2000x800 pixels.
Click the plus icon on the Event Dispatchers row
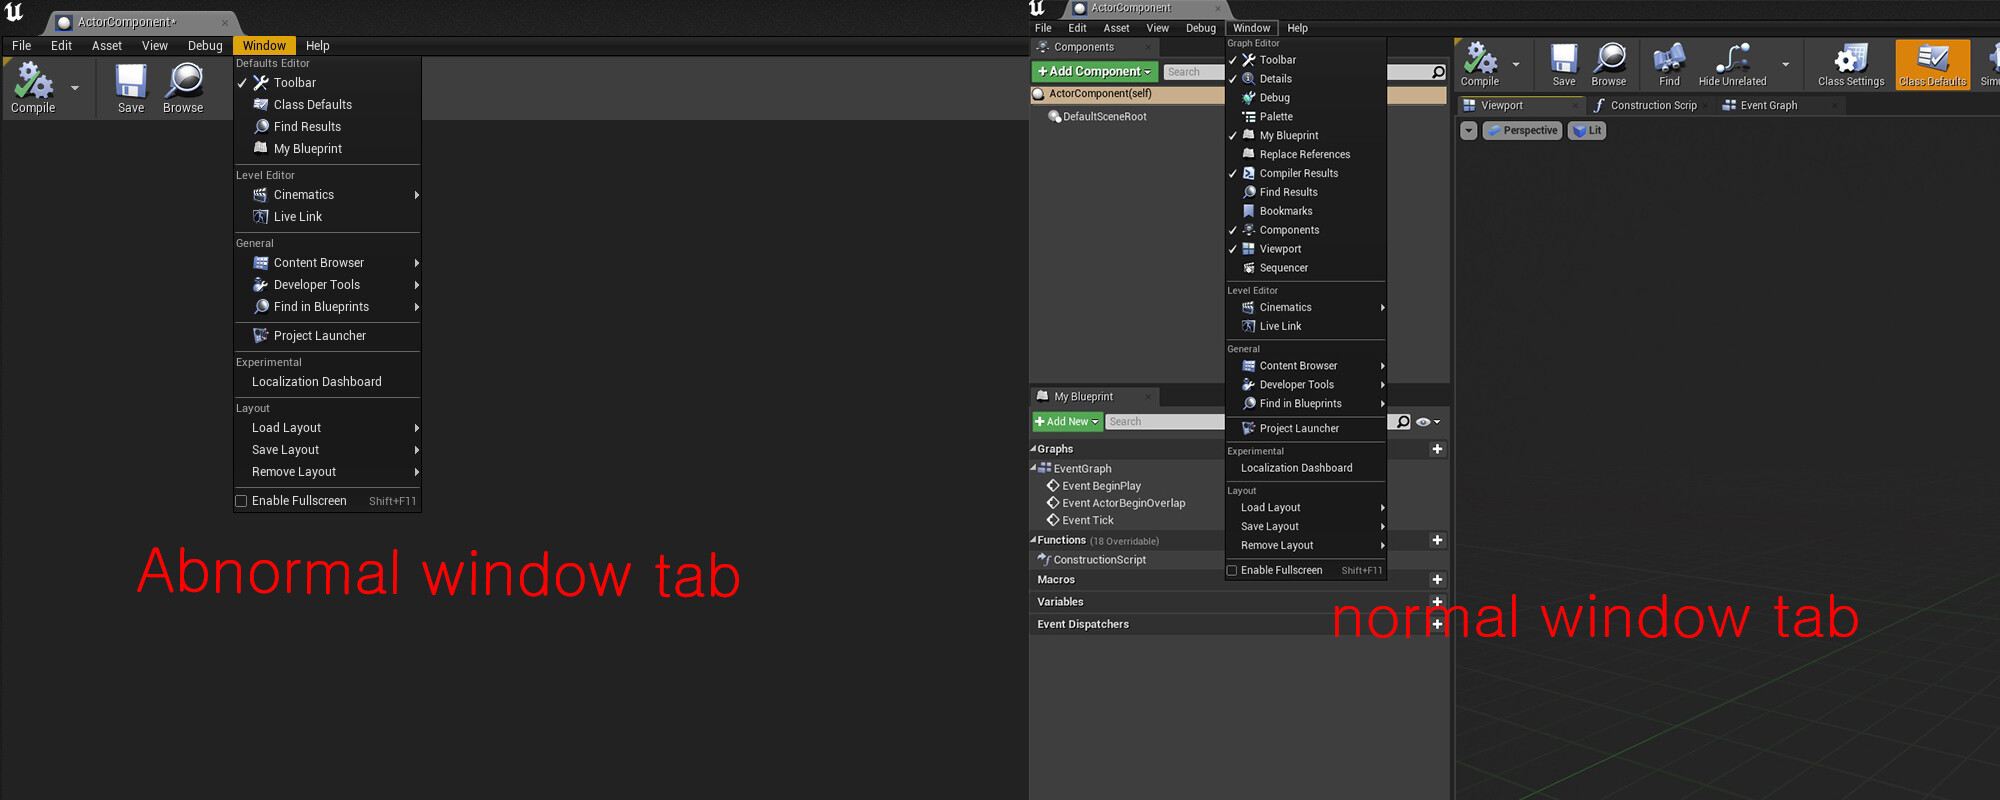point(1437,624)
